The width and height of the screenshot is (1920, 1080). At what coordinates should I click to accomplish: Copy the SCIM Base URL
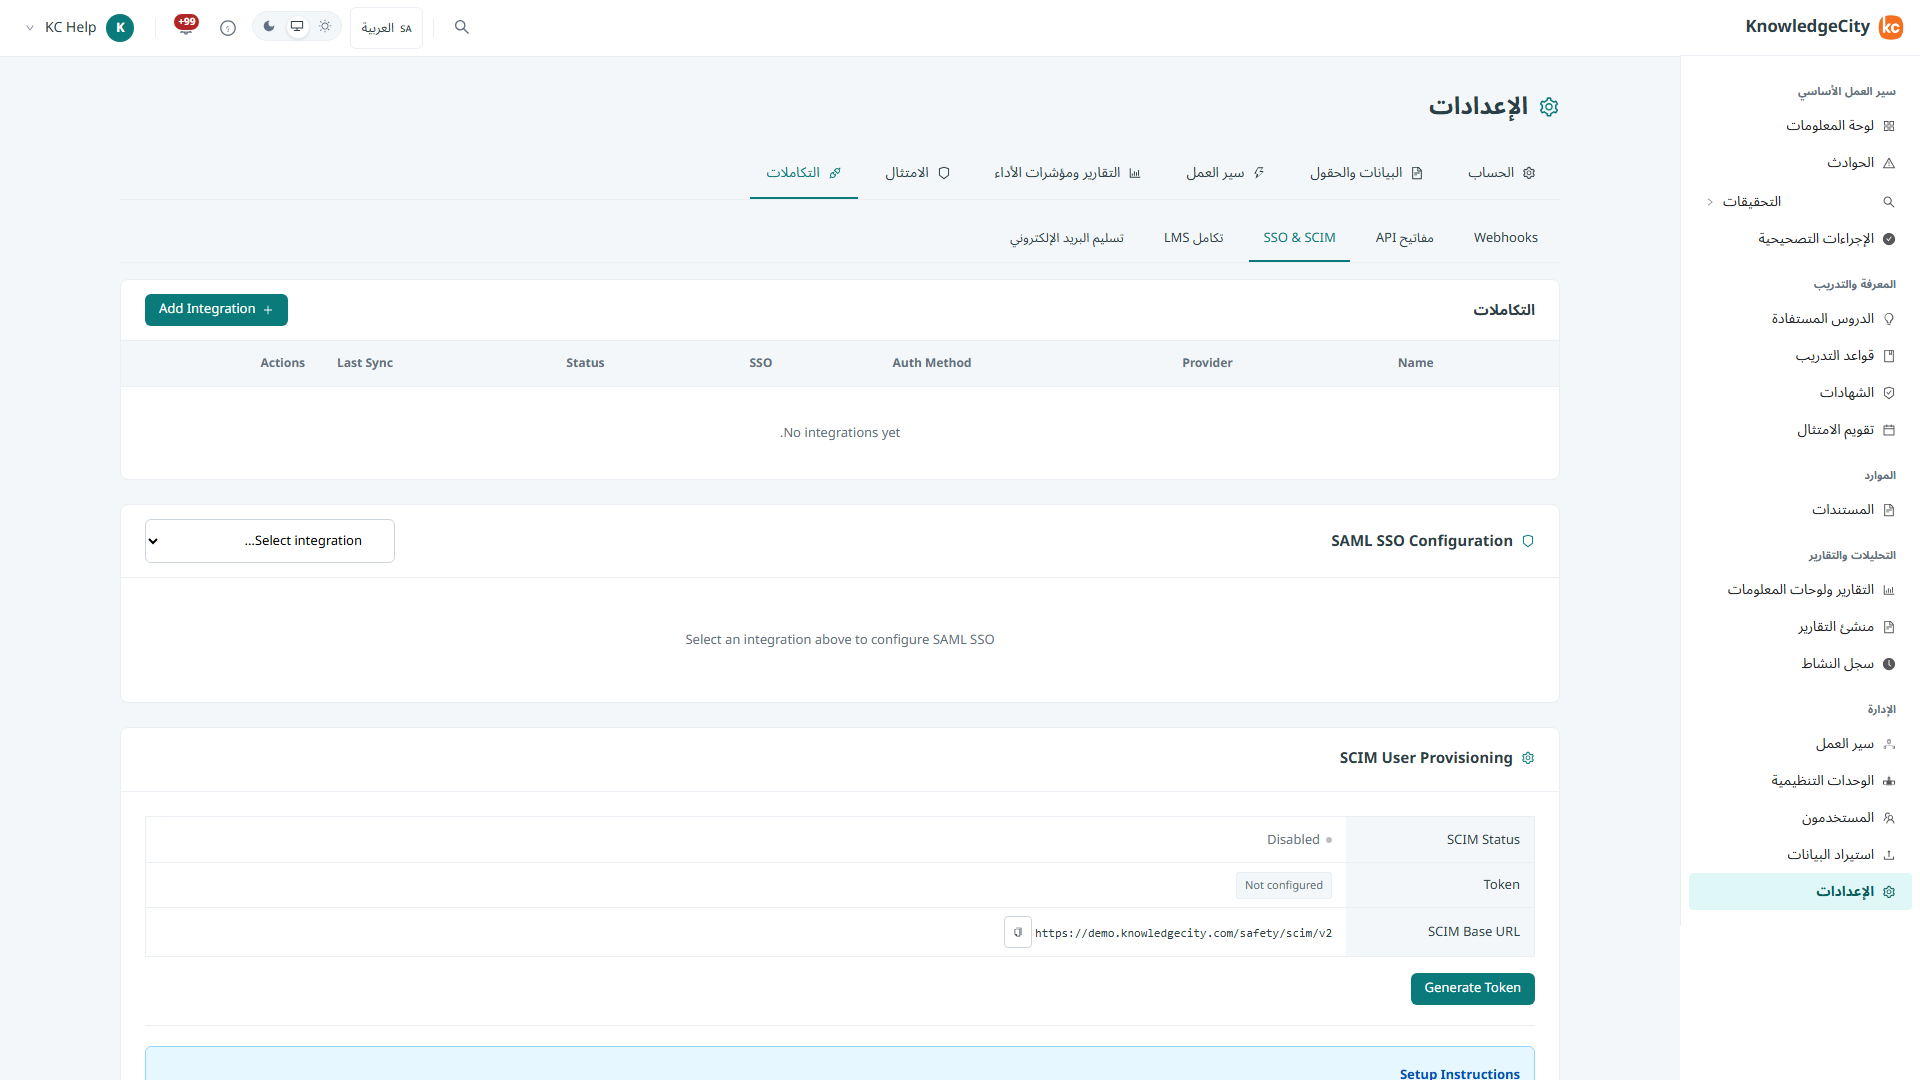[1017, 932]
